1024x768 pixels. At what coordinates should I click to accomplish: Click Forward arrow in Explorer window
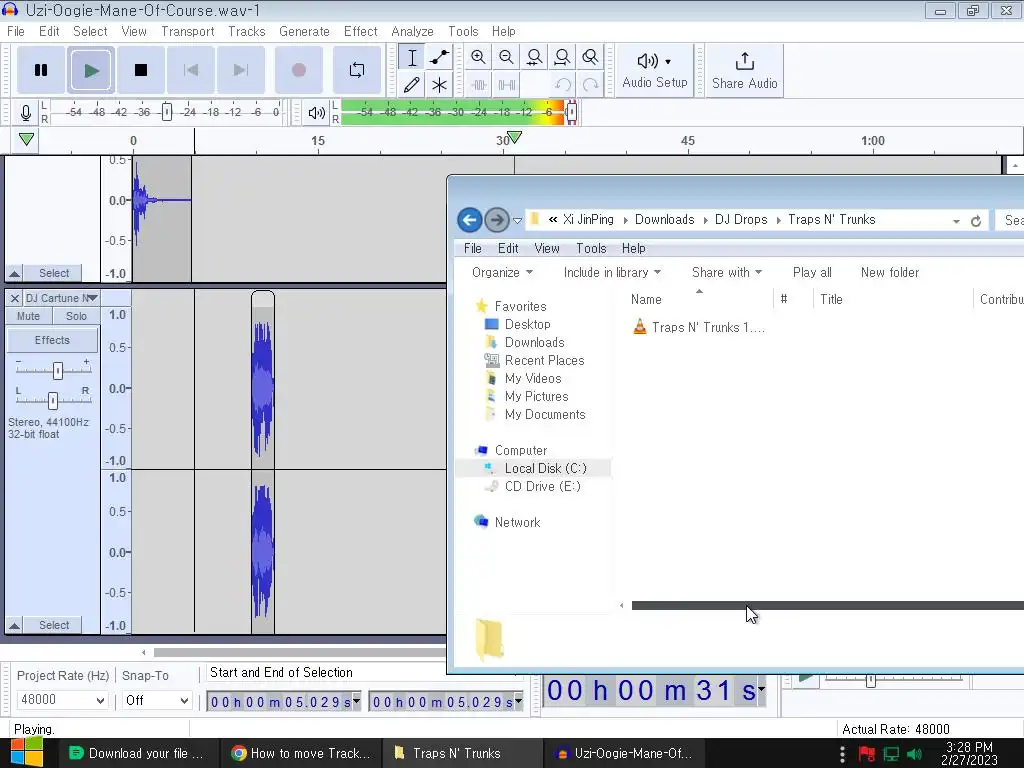click(x=497, y=220)
